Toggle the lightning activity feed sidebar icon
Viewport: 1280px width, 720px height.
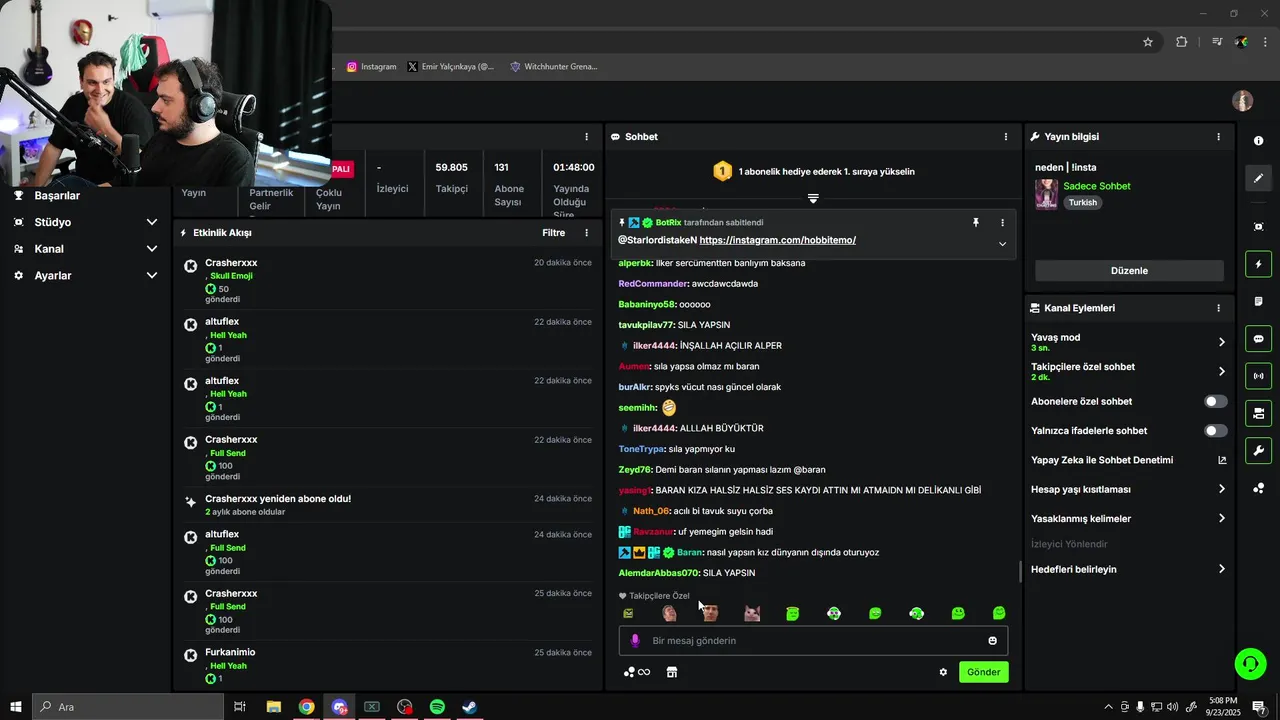coord(1258,264)
